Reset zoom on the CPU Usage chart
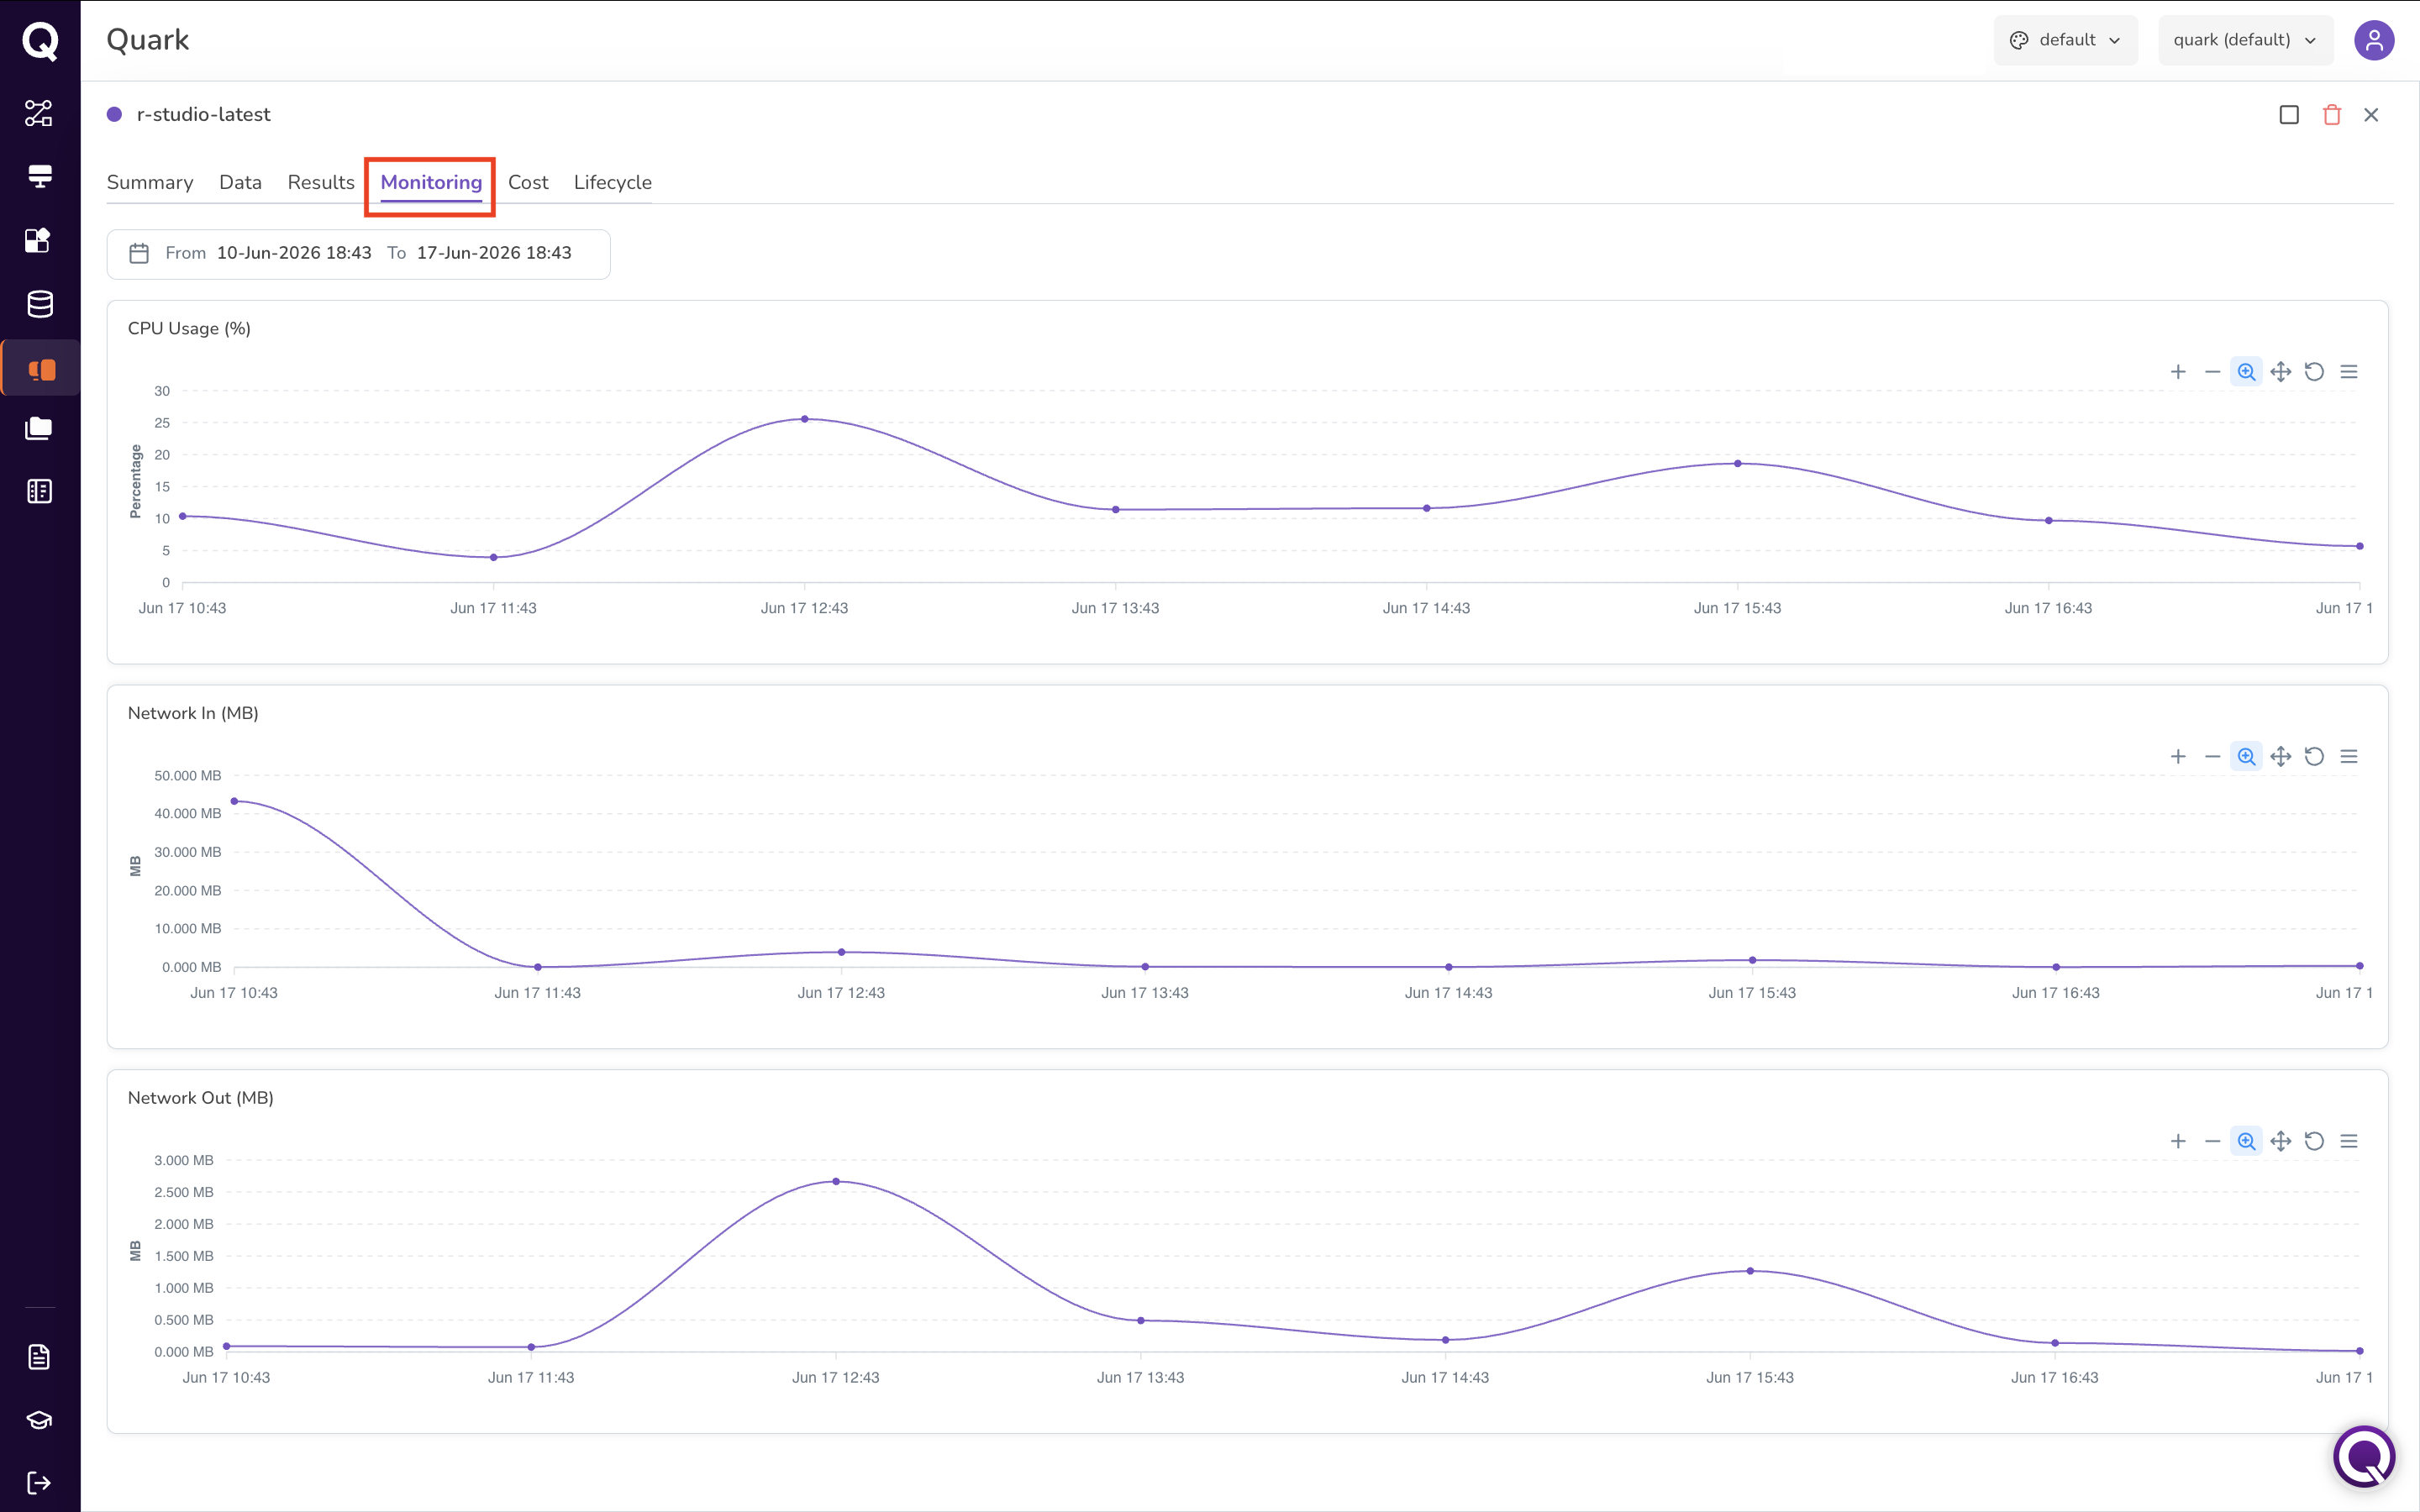This screenshot has width=2420, height=1512. coord(2314,372)
